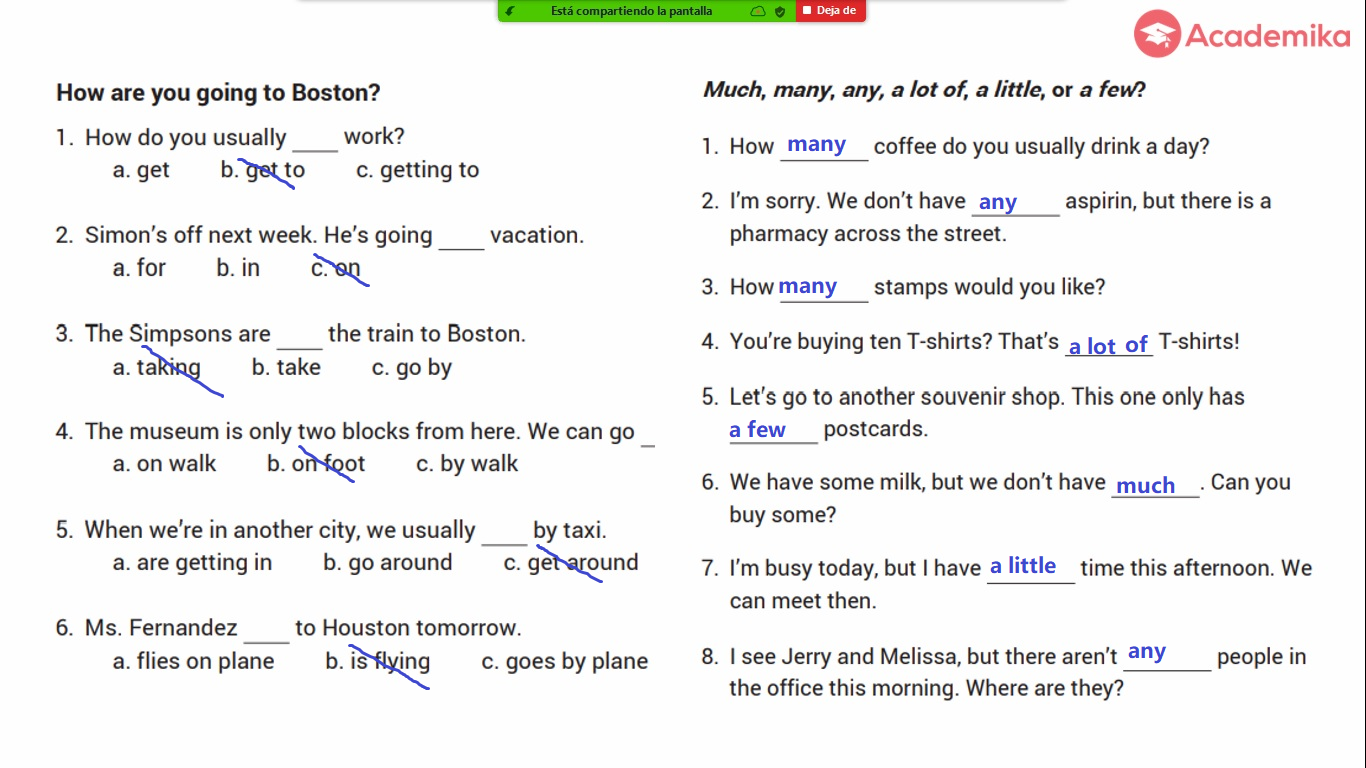Select answer 'c. on' in question 2
This screenshot has width=1366, height=768.
(x=336, y=268)
